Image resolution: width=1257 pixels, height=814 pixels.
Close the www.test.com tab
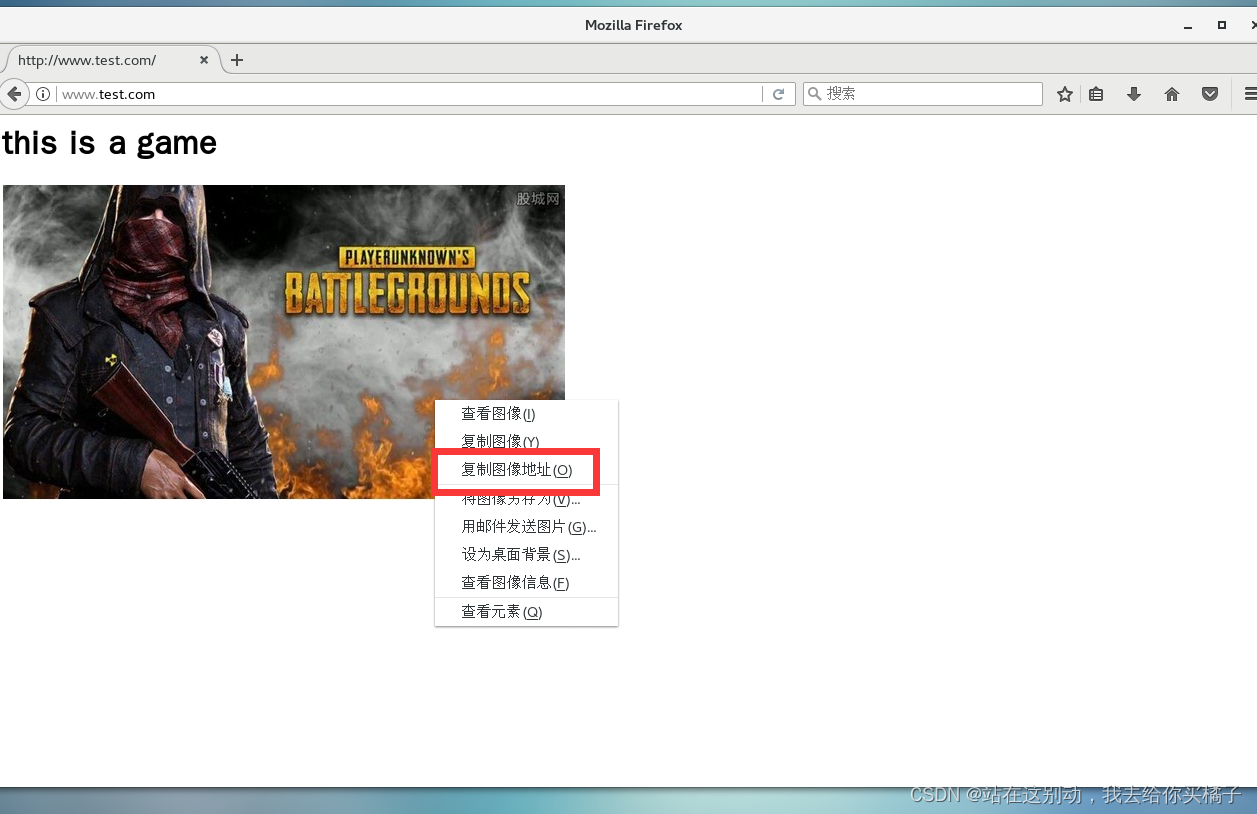tap(204, 60)
